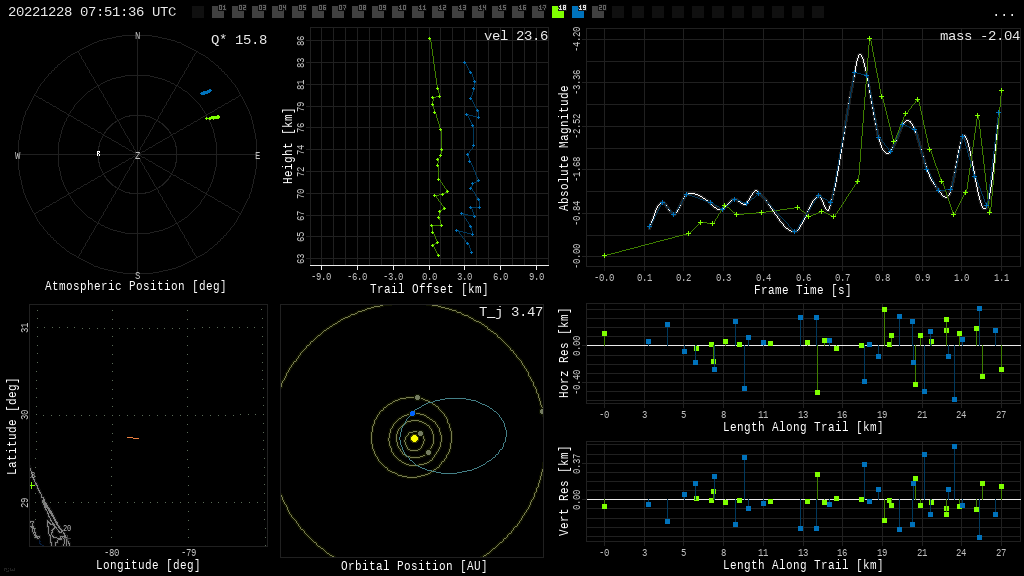Screen dimensions: 1024x576
Task: Select the station 10 square
Action: (398, 12)
